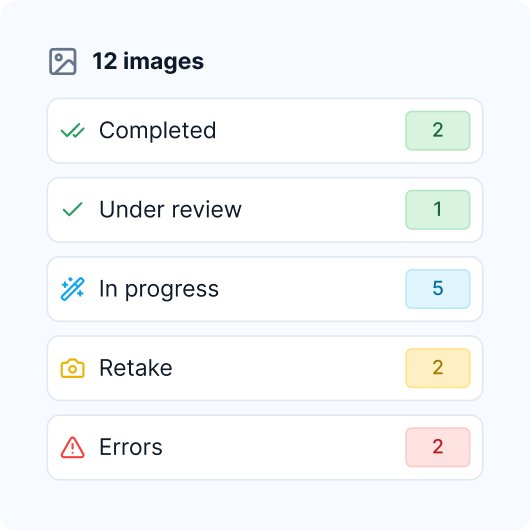Viewport: 531px width, 531px height.
Task: Open the Retake status row
Action: tap(265, 368)
